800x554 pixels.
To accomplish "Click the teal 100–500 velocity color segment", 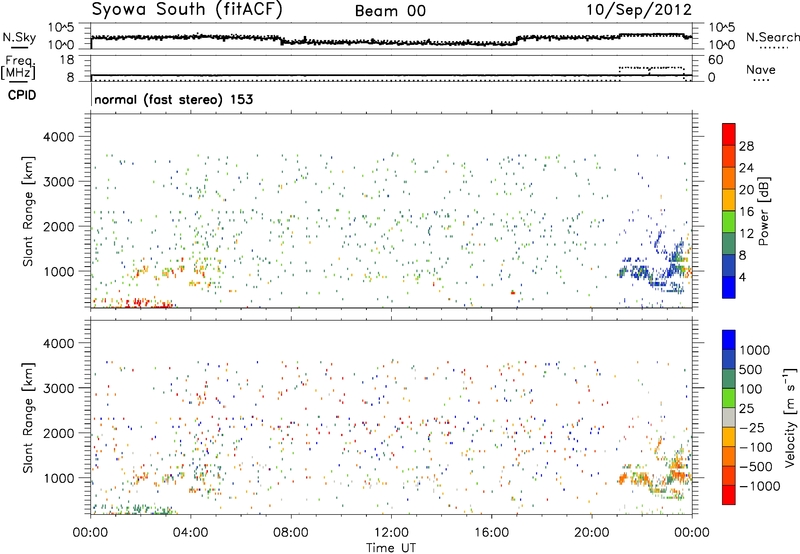I will click(x=729, y=379).
